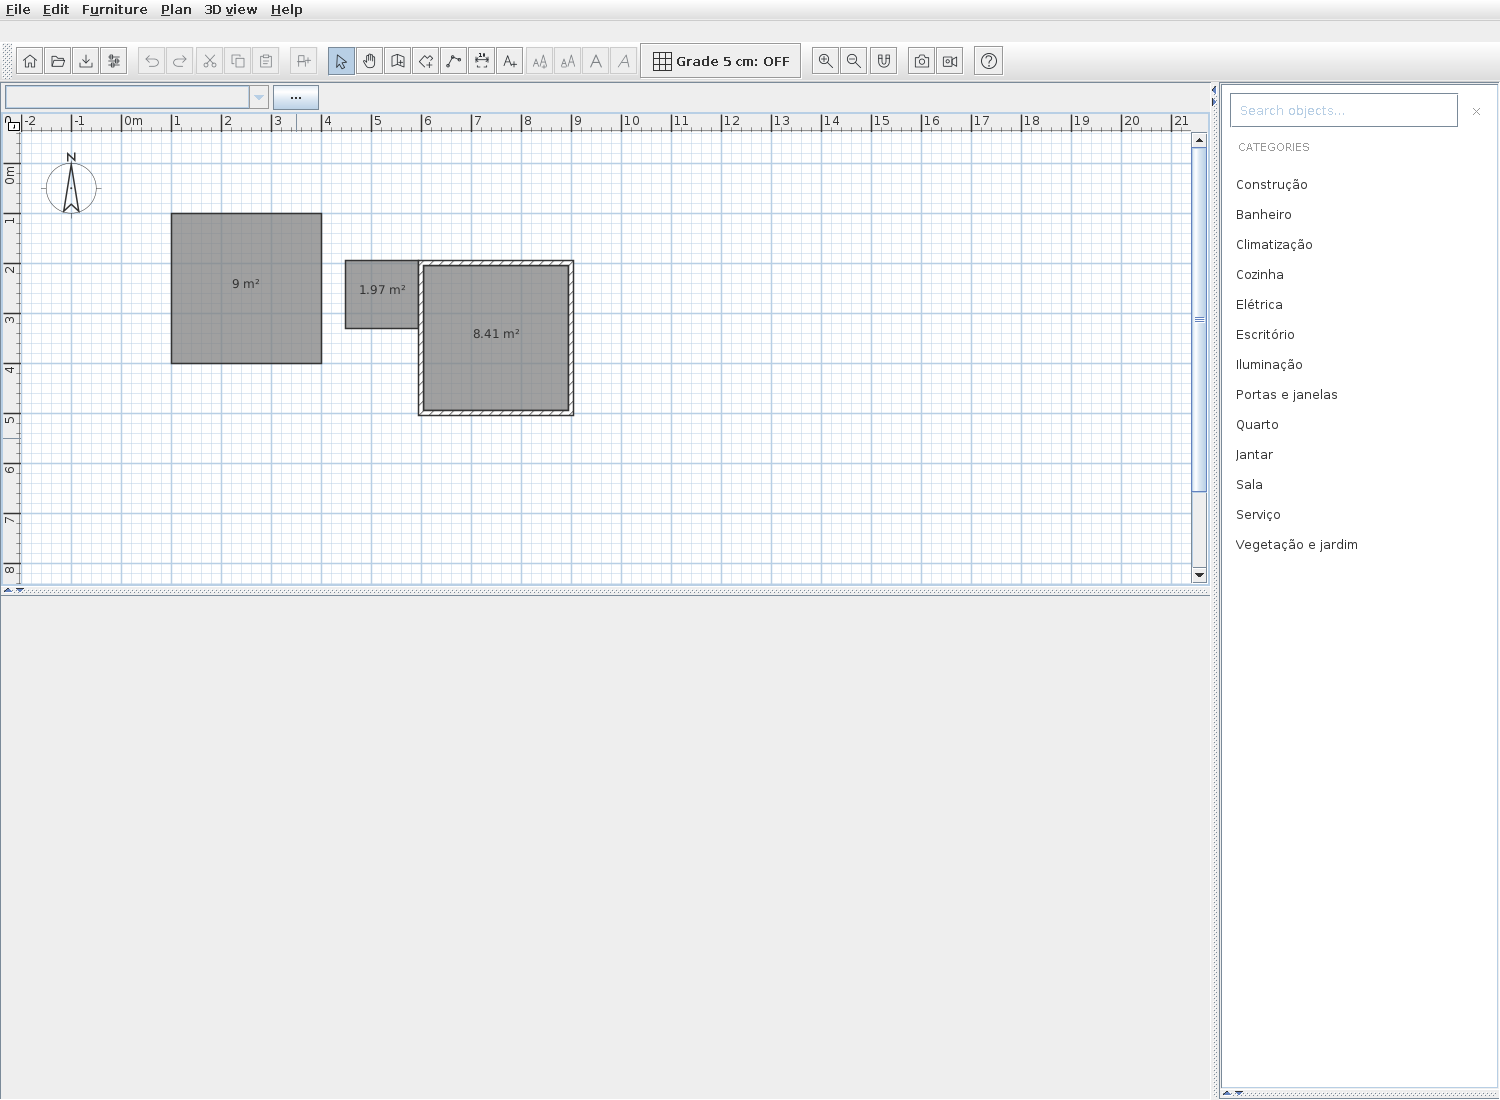Select the 1.97 m² room on plan
This screenshot has height=1100, width=1500.
[x=382, y=294]
